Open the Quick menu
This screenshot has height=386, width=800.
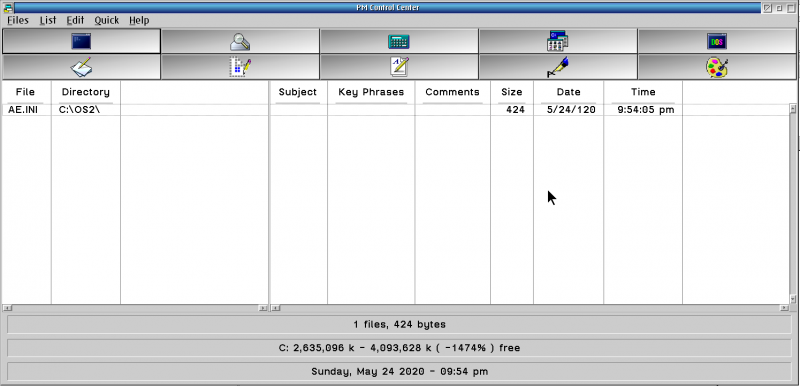107,20
